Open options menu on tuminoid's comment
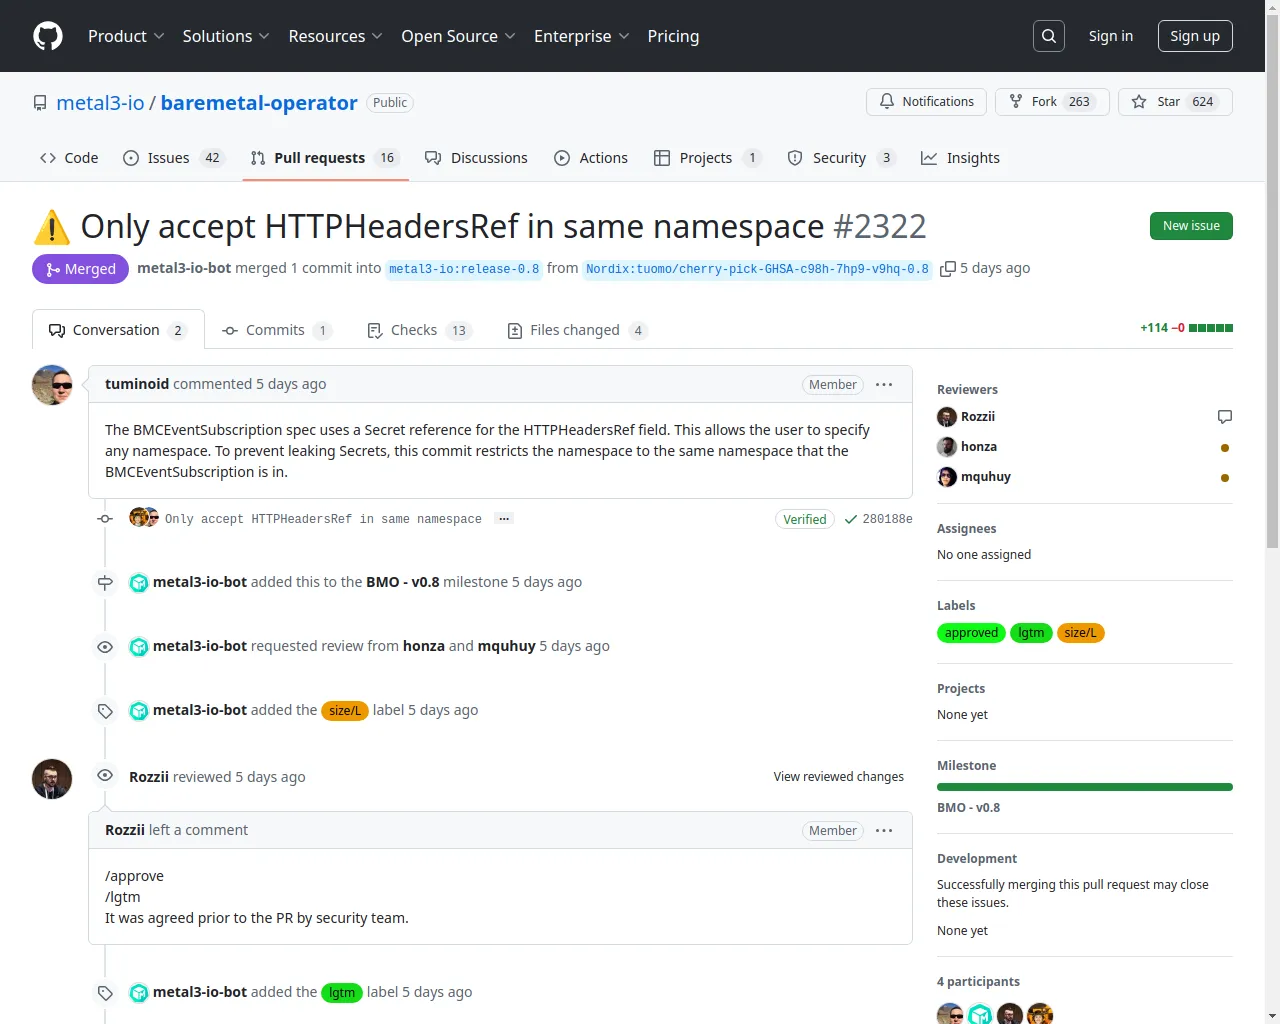Viewport: 1280px width, 1024px height. (x=884, y=384)
